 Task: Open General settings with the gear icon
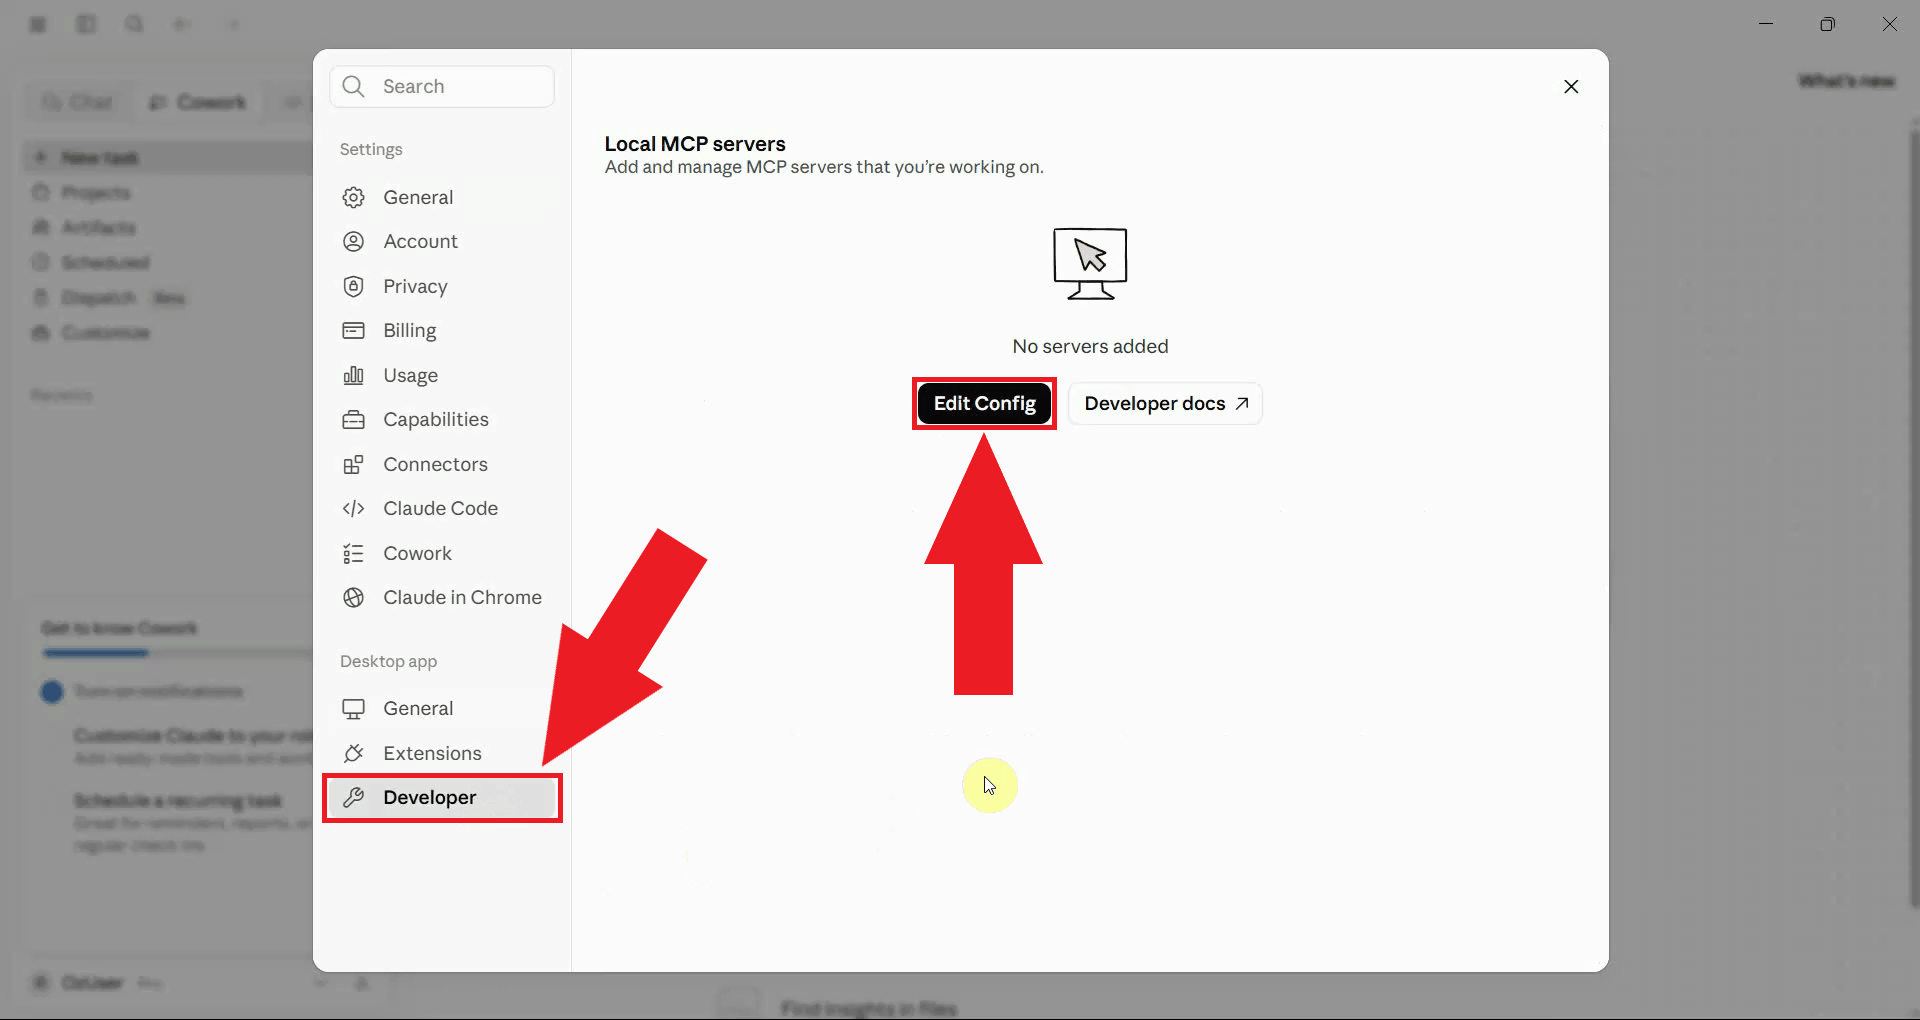442,197
